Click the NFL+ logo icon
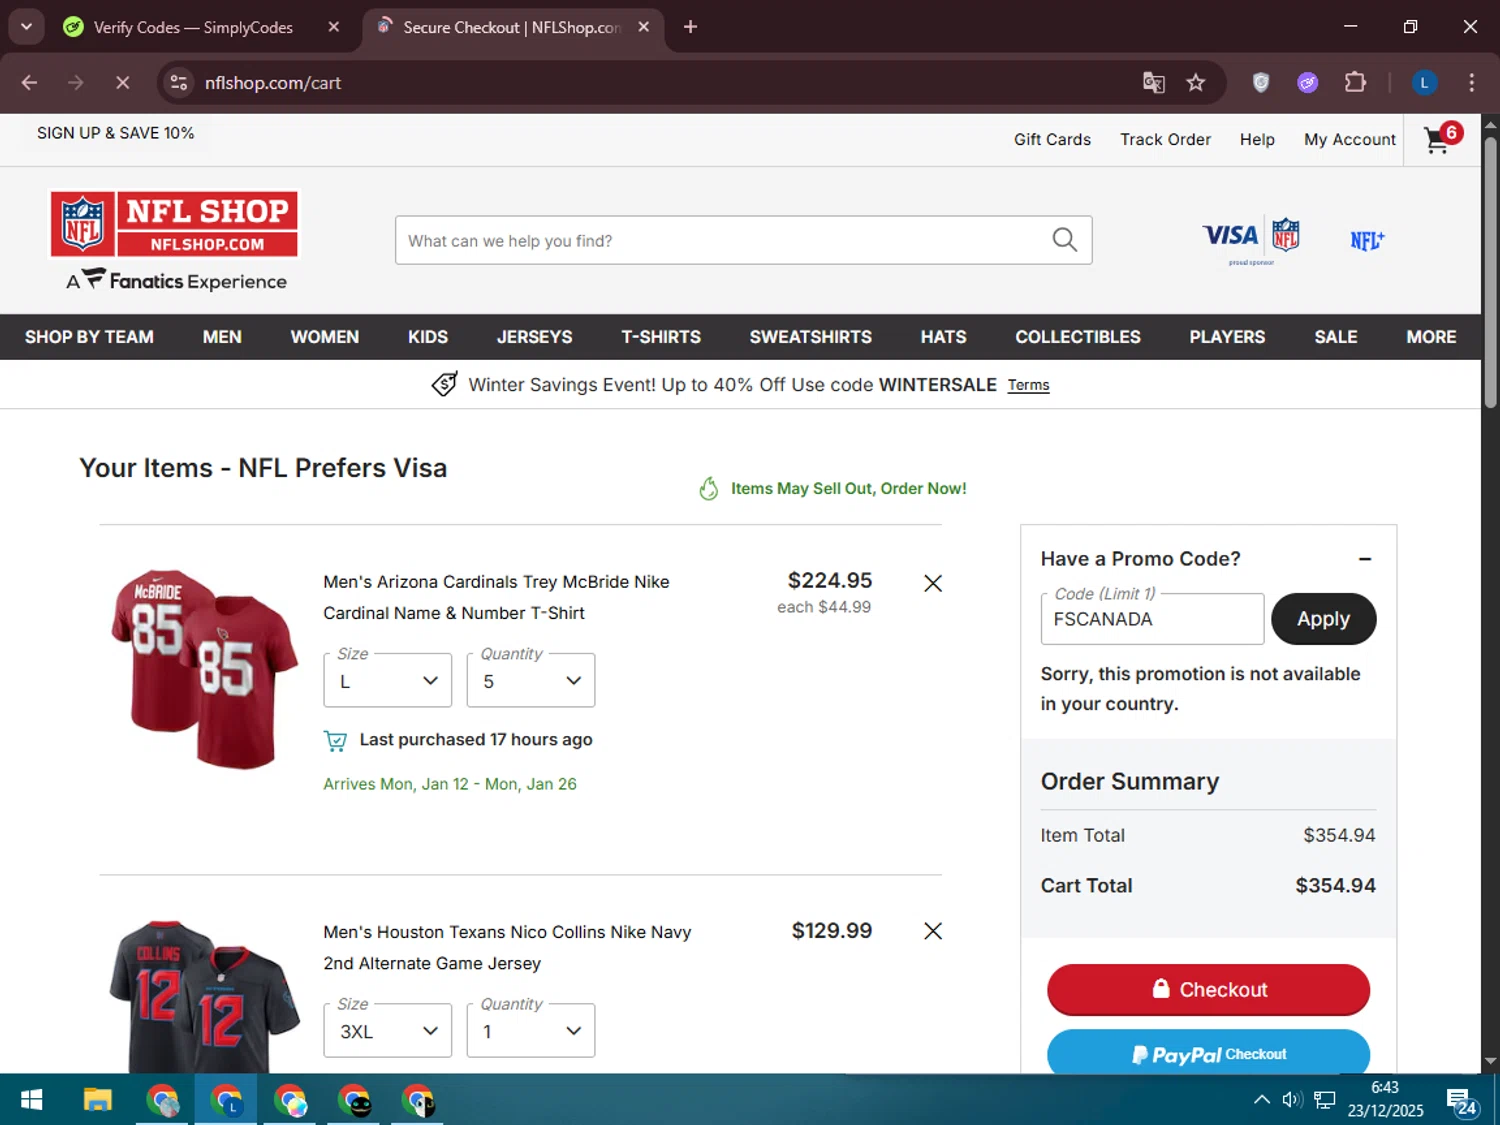The width and height of the screenshot is (1500, 1125). pos(1367,240)
